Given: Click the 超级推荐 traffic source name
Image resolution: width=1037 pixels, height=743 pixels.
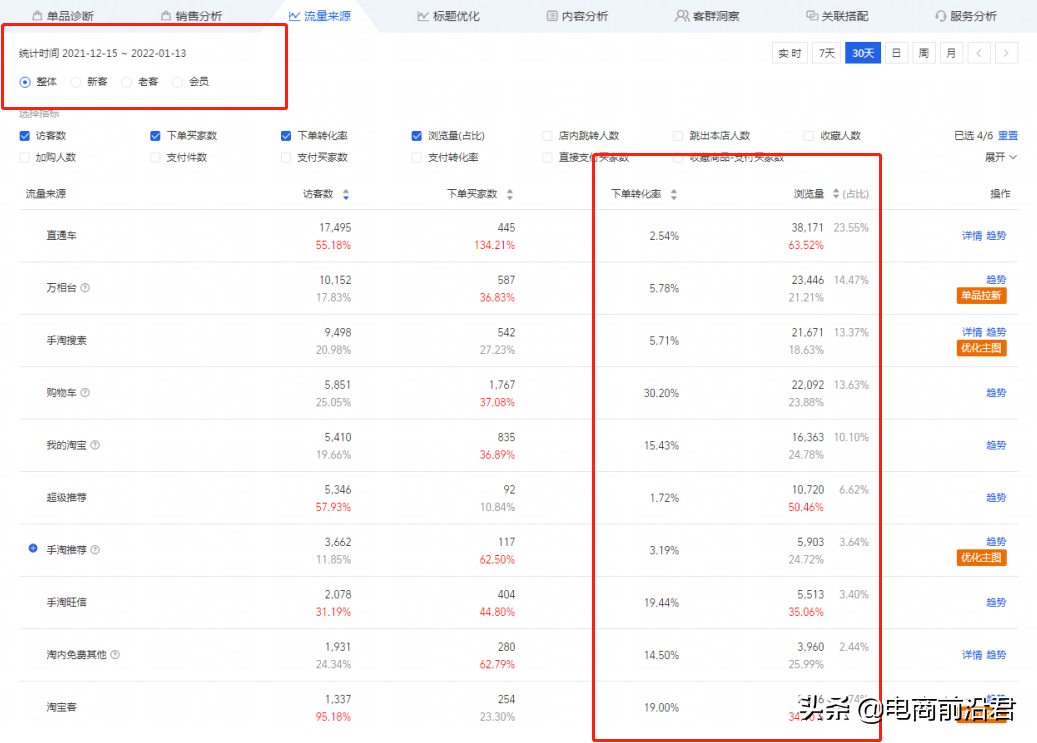Looking at the screenshot, I should 66,498.
